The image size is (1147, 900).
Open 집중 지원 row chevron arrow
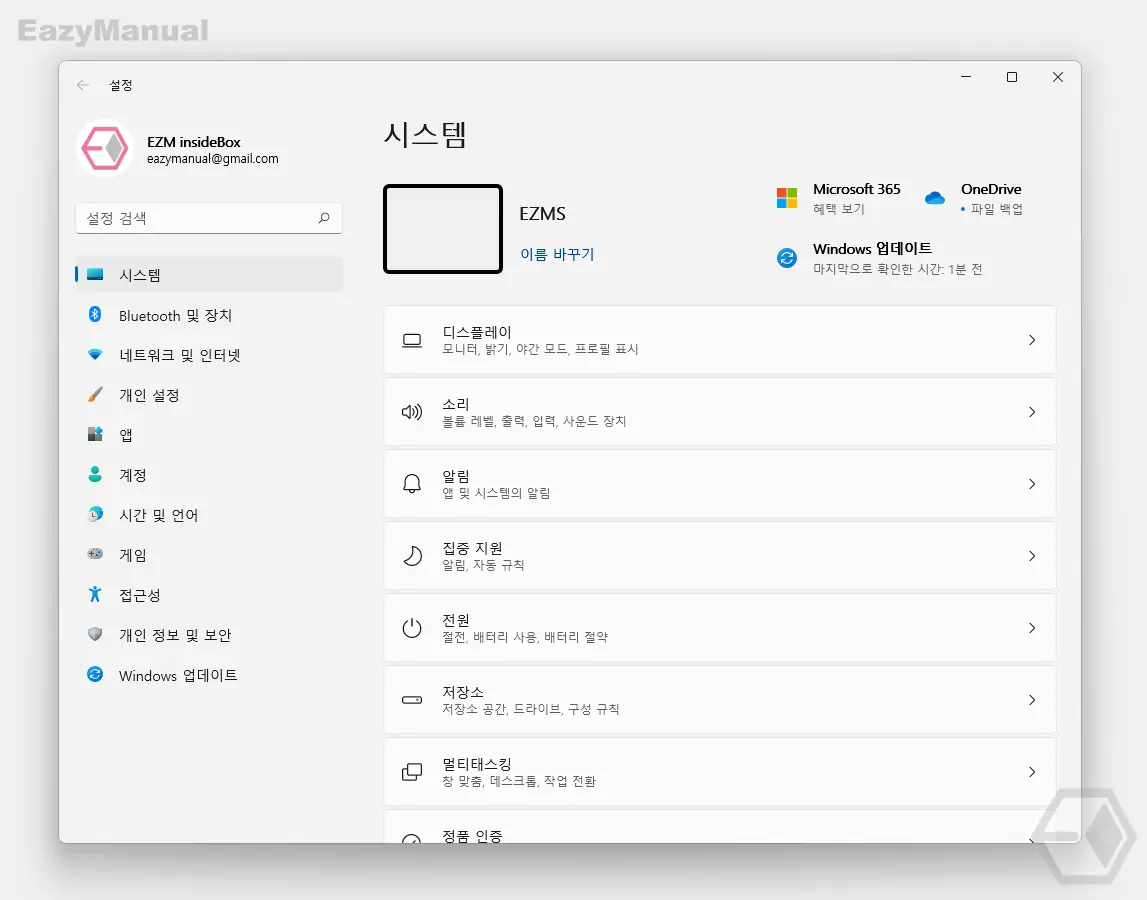pos(1031,556)
